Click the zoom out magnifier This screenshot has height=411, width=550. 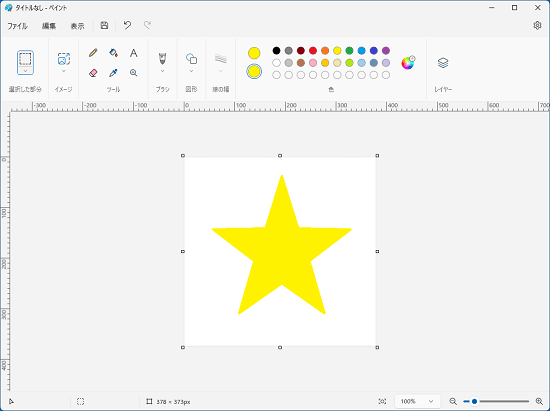(x=453, y=401)
